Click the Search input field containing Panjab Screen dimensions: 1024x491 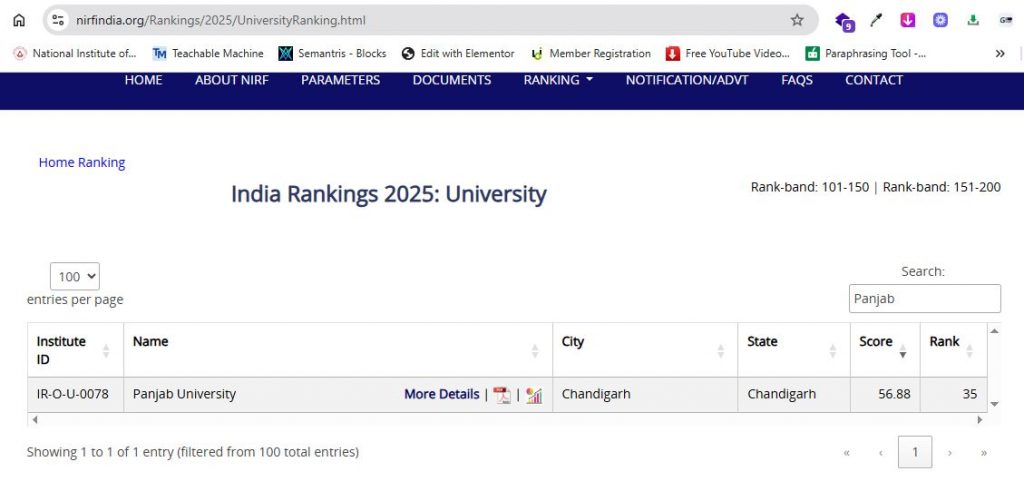tap(924, 298)
